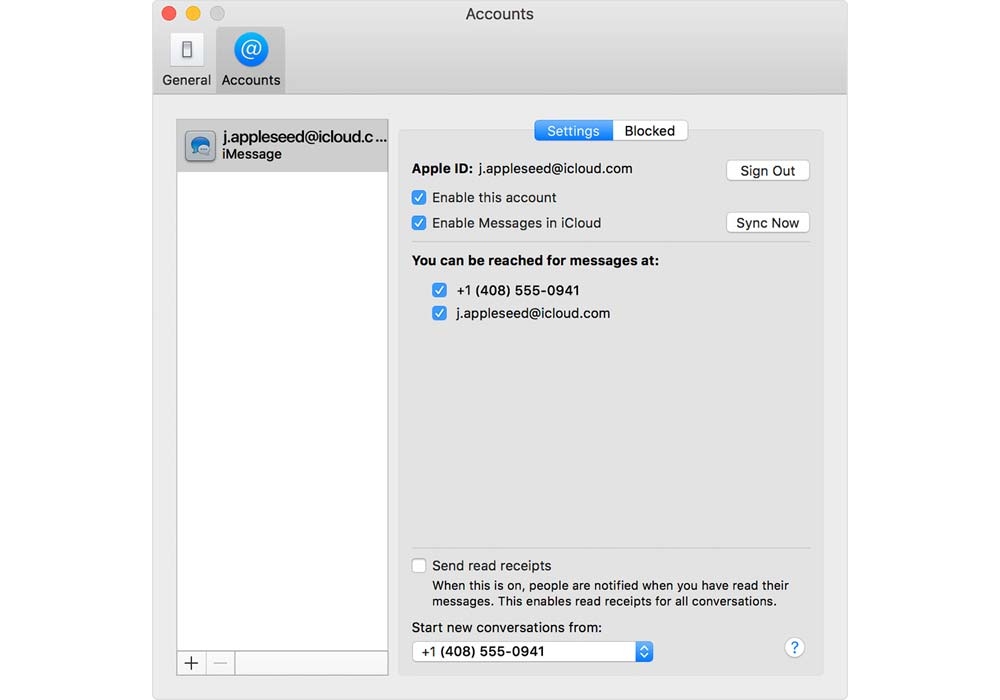This screenshot has height=700, width=1000.
Task: Click the yellow minimize window button
Action: coord(193,13)
